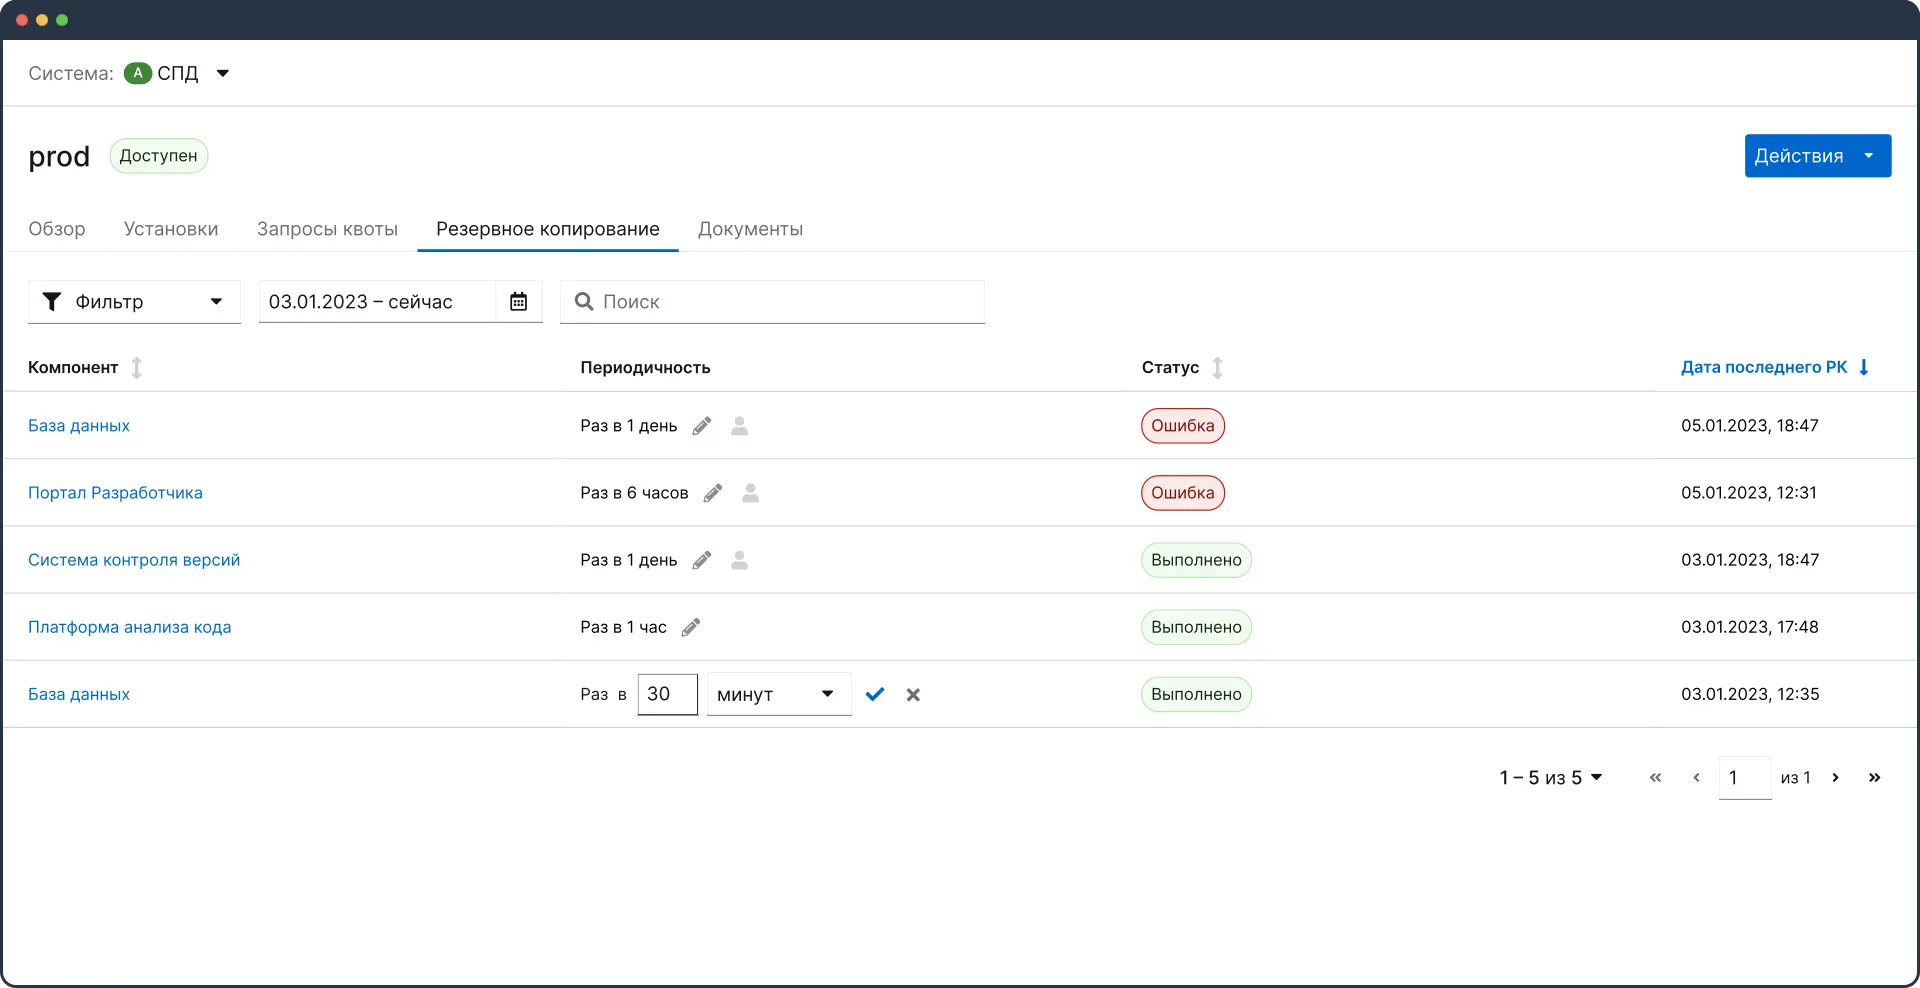Open the Система контроля версий link
Screen dimensions: 1920x988
click(134, 560)
